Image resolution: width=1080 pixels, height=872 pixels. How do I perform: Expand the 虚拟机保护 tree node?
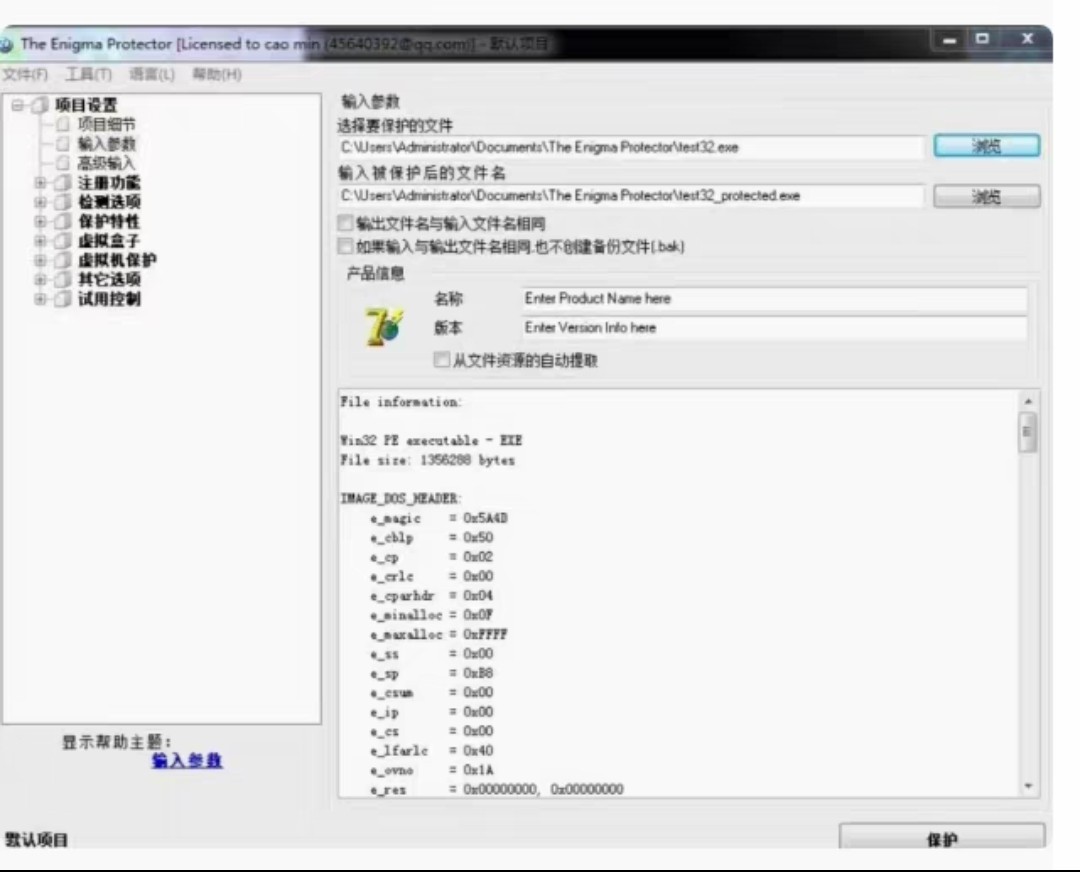pos(40,260)
